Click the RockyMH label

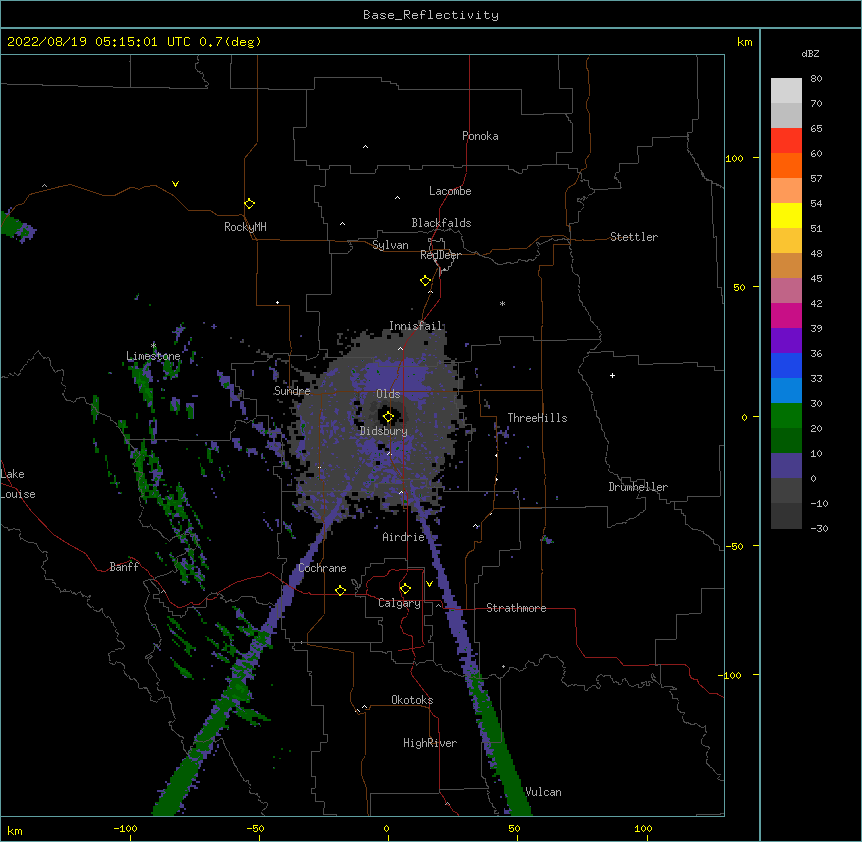click(245, 226)
